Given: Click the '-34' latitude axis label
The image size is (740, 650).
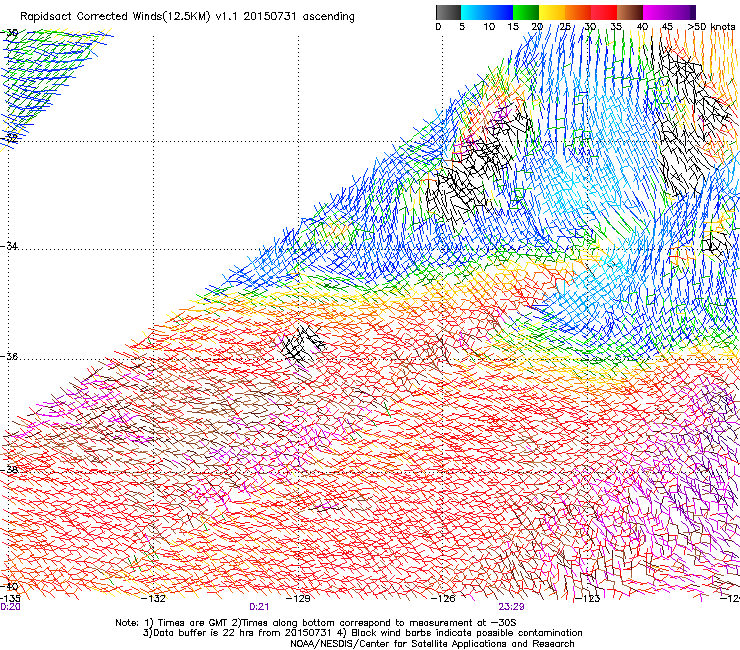Looking at the screenshot, I should (10, 246).
